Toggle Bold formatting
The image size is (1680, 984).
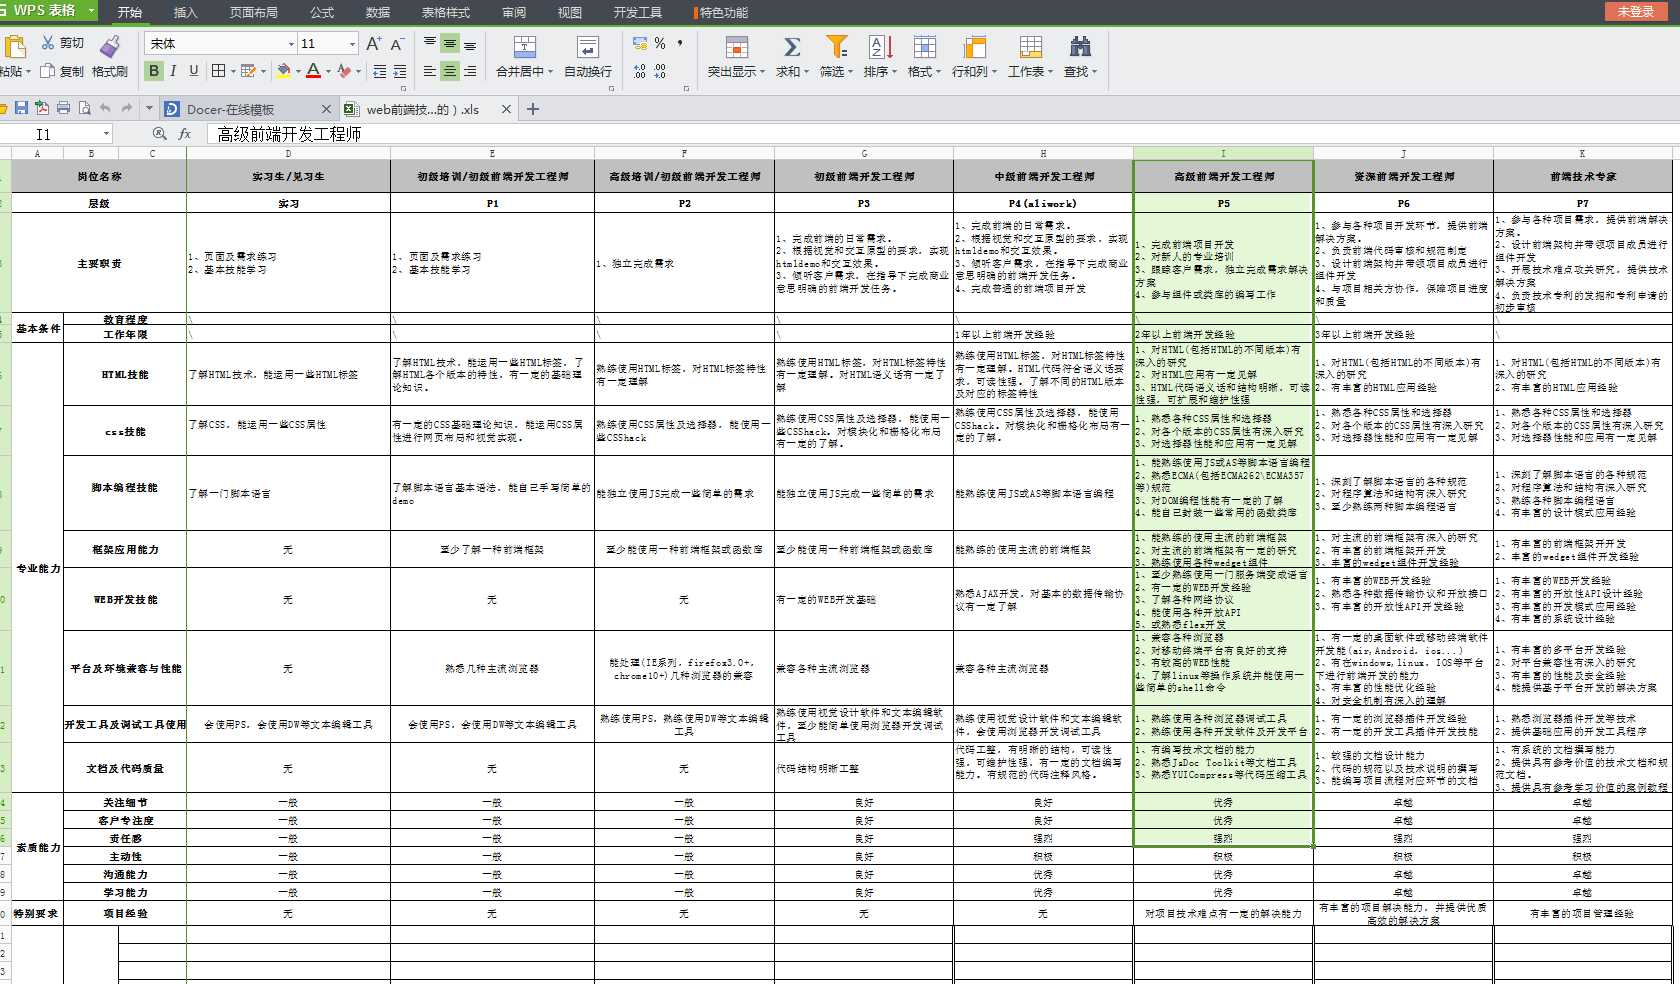pos(154,71)
